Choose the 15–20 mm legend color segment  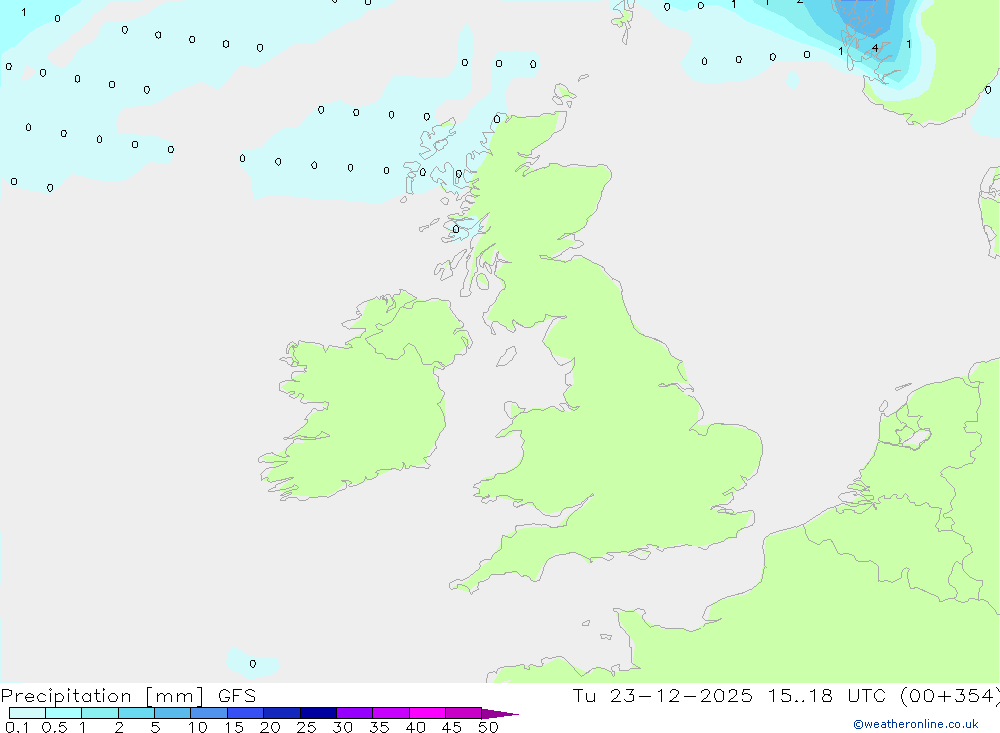pos(246,713)
